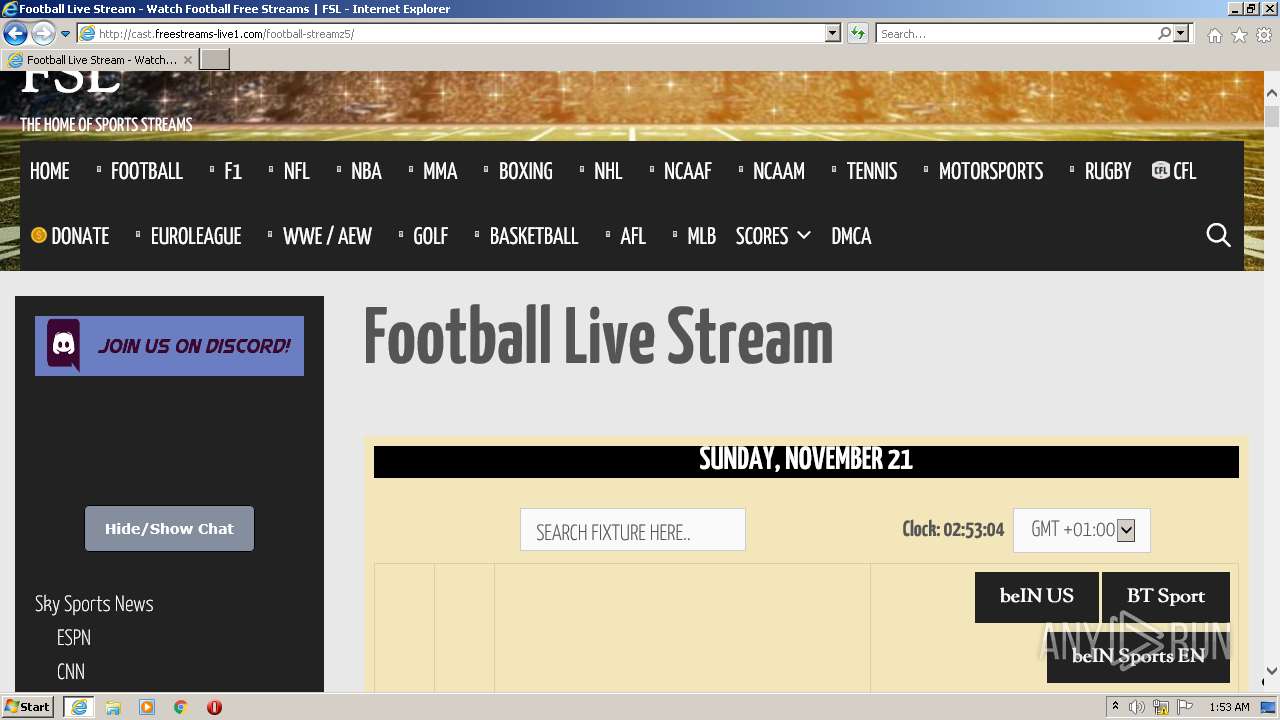Open the ESPN channel link
This screenshot has height=720, width=1280.
pyautogui.click(x=74, y=638)
